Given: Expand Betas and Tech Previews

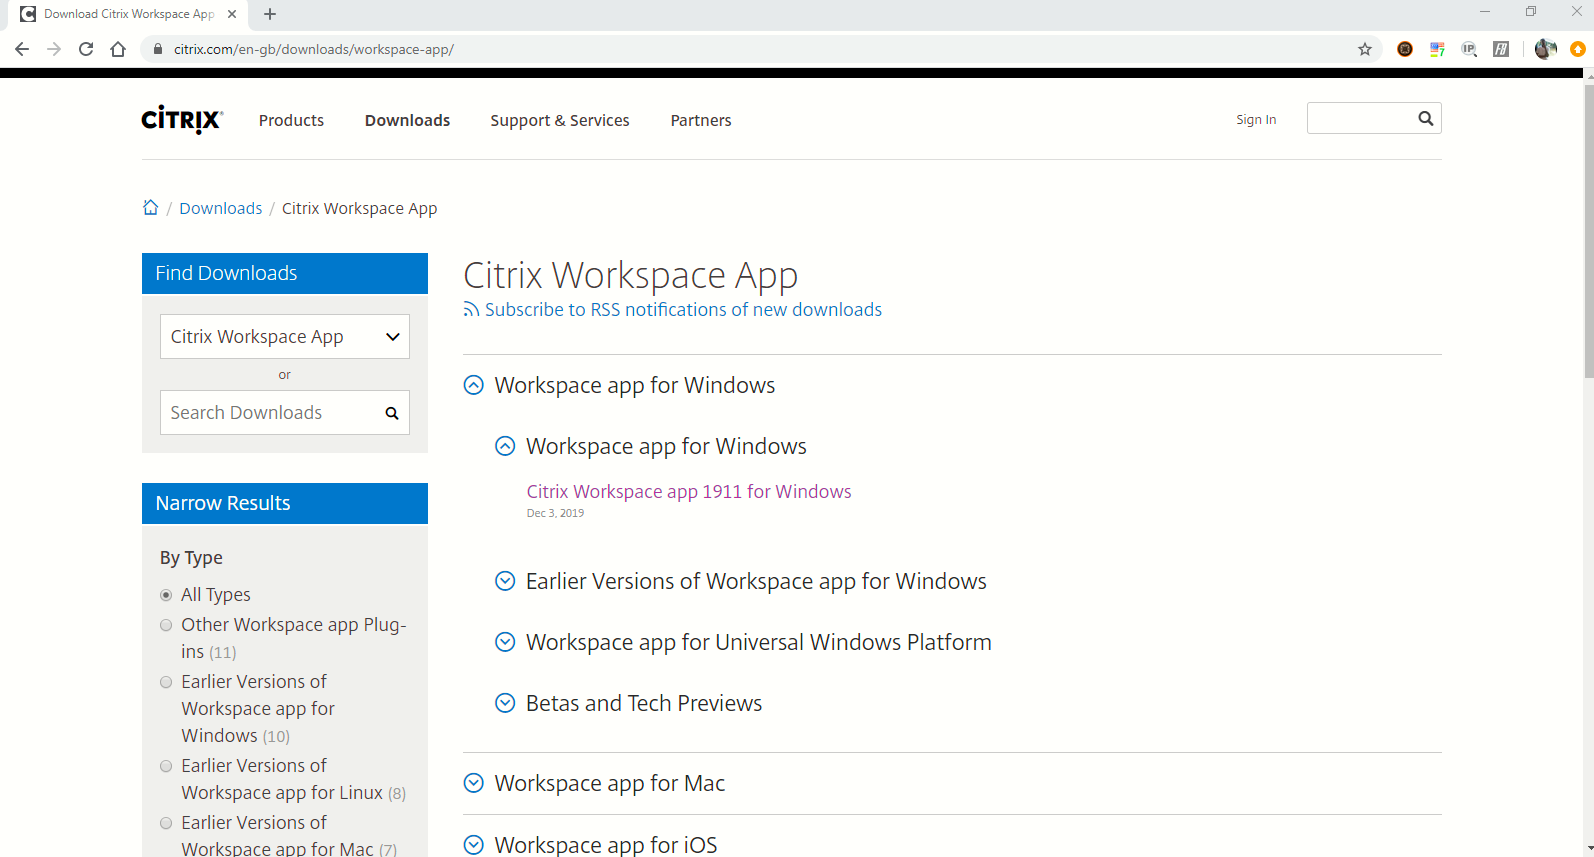Looking at the screenshot, I should [x=506, y=703].
